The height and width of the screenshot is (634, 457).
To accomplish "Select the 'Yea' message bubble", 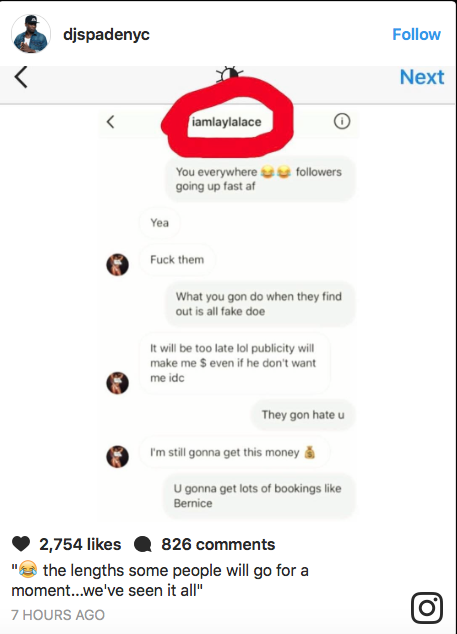I will [159, 223].
